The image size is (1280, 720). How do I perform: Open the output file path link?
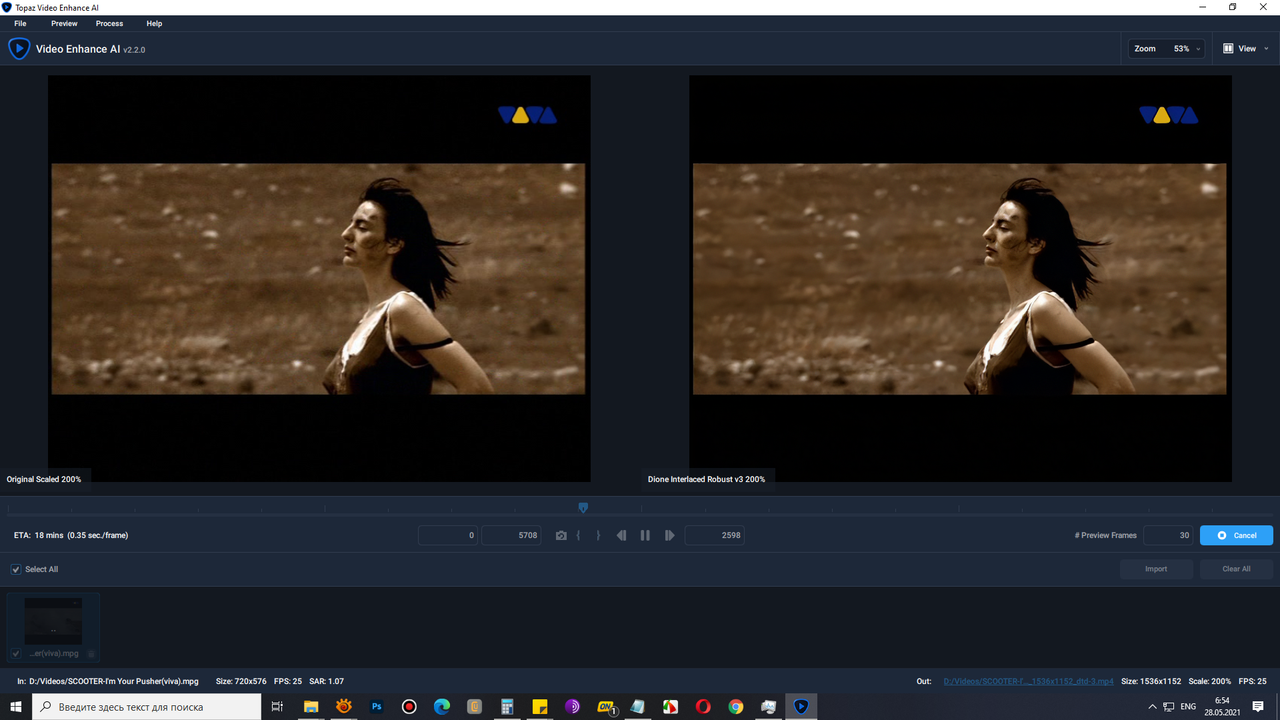[1028, 681]
